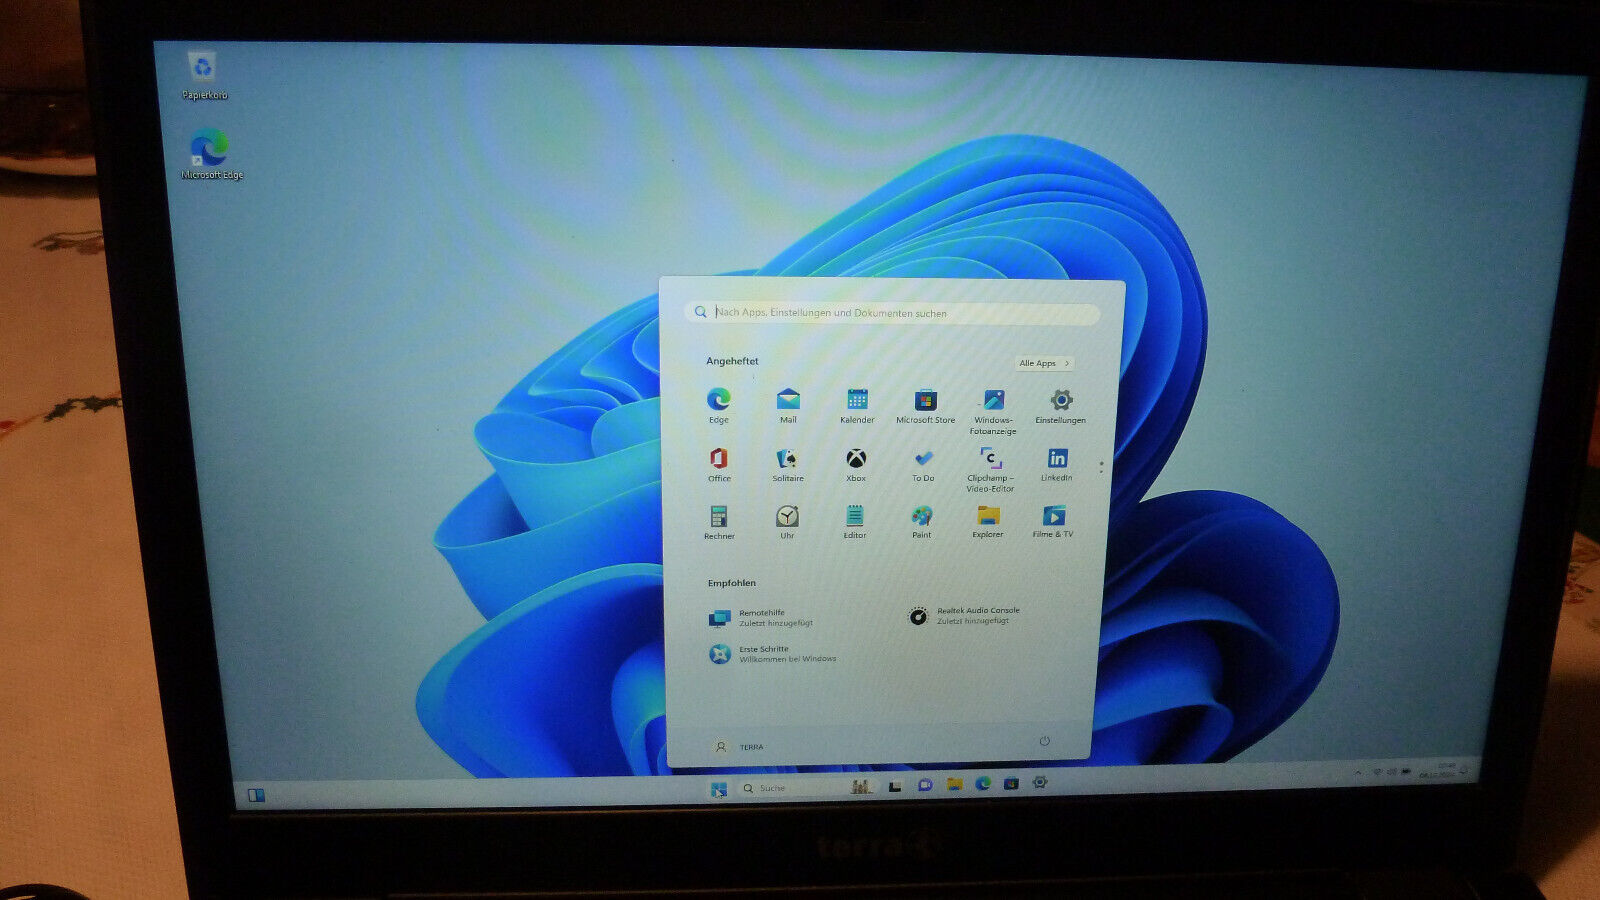
Task: Open Edge from pinned apps
Action: [x=718, y=405]
